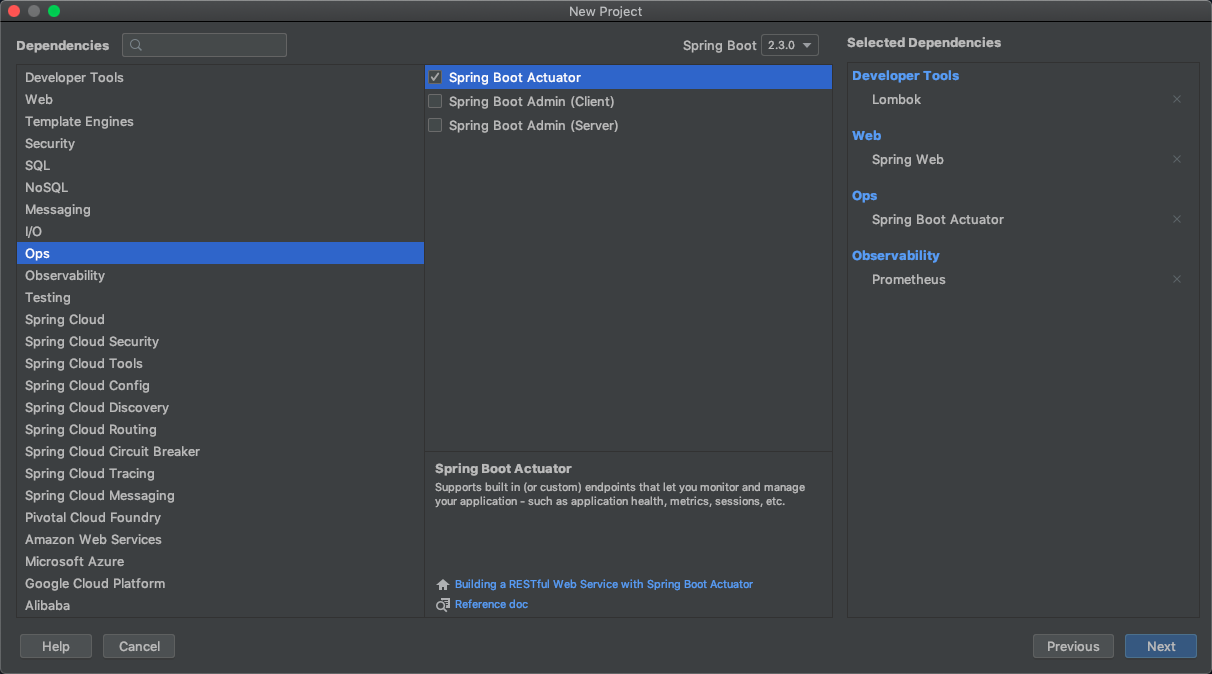Remove Spring Web from selected dependencies

pyautogui.click(x=1177, y=159)
